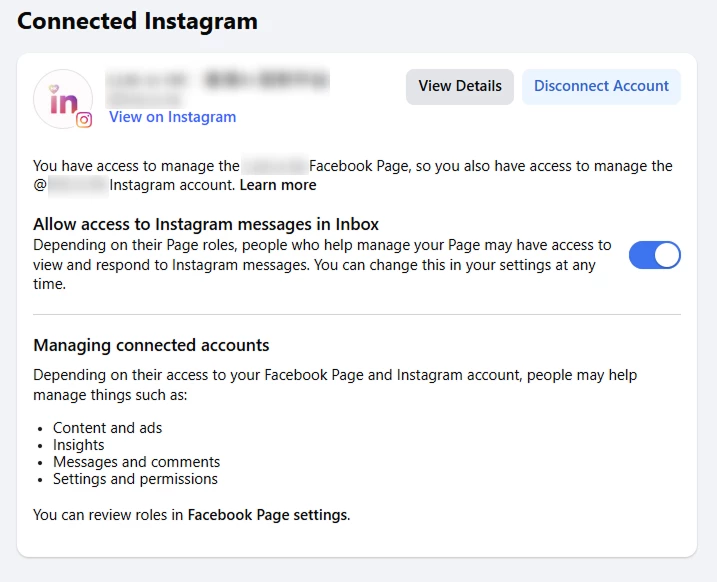Click the blurred Instagram handle after @
717x582 pixels.
76,185
